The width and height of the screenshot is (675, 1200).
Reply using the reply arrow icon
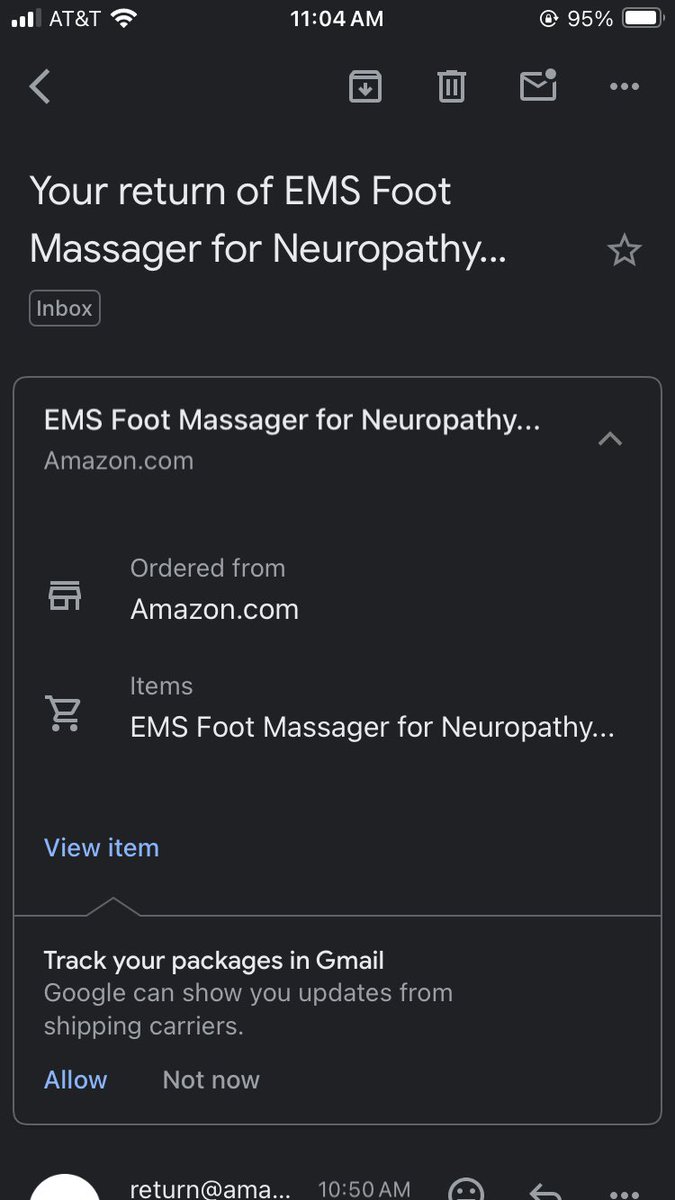pos(543,1191)
